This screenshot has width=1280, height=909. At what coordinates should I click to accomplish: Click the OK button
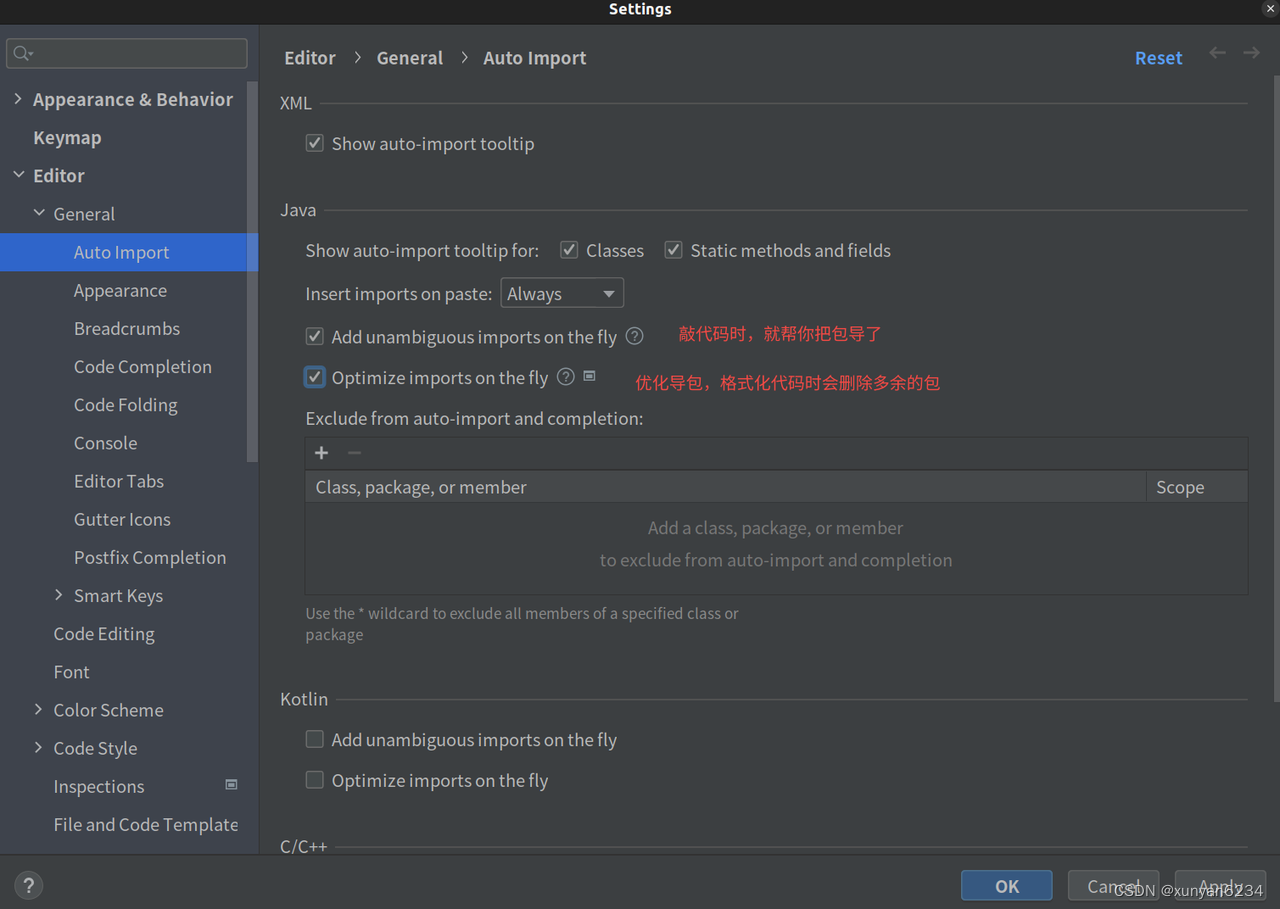tap(1006, 886)
